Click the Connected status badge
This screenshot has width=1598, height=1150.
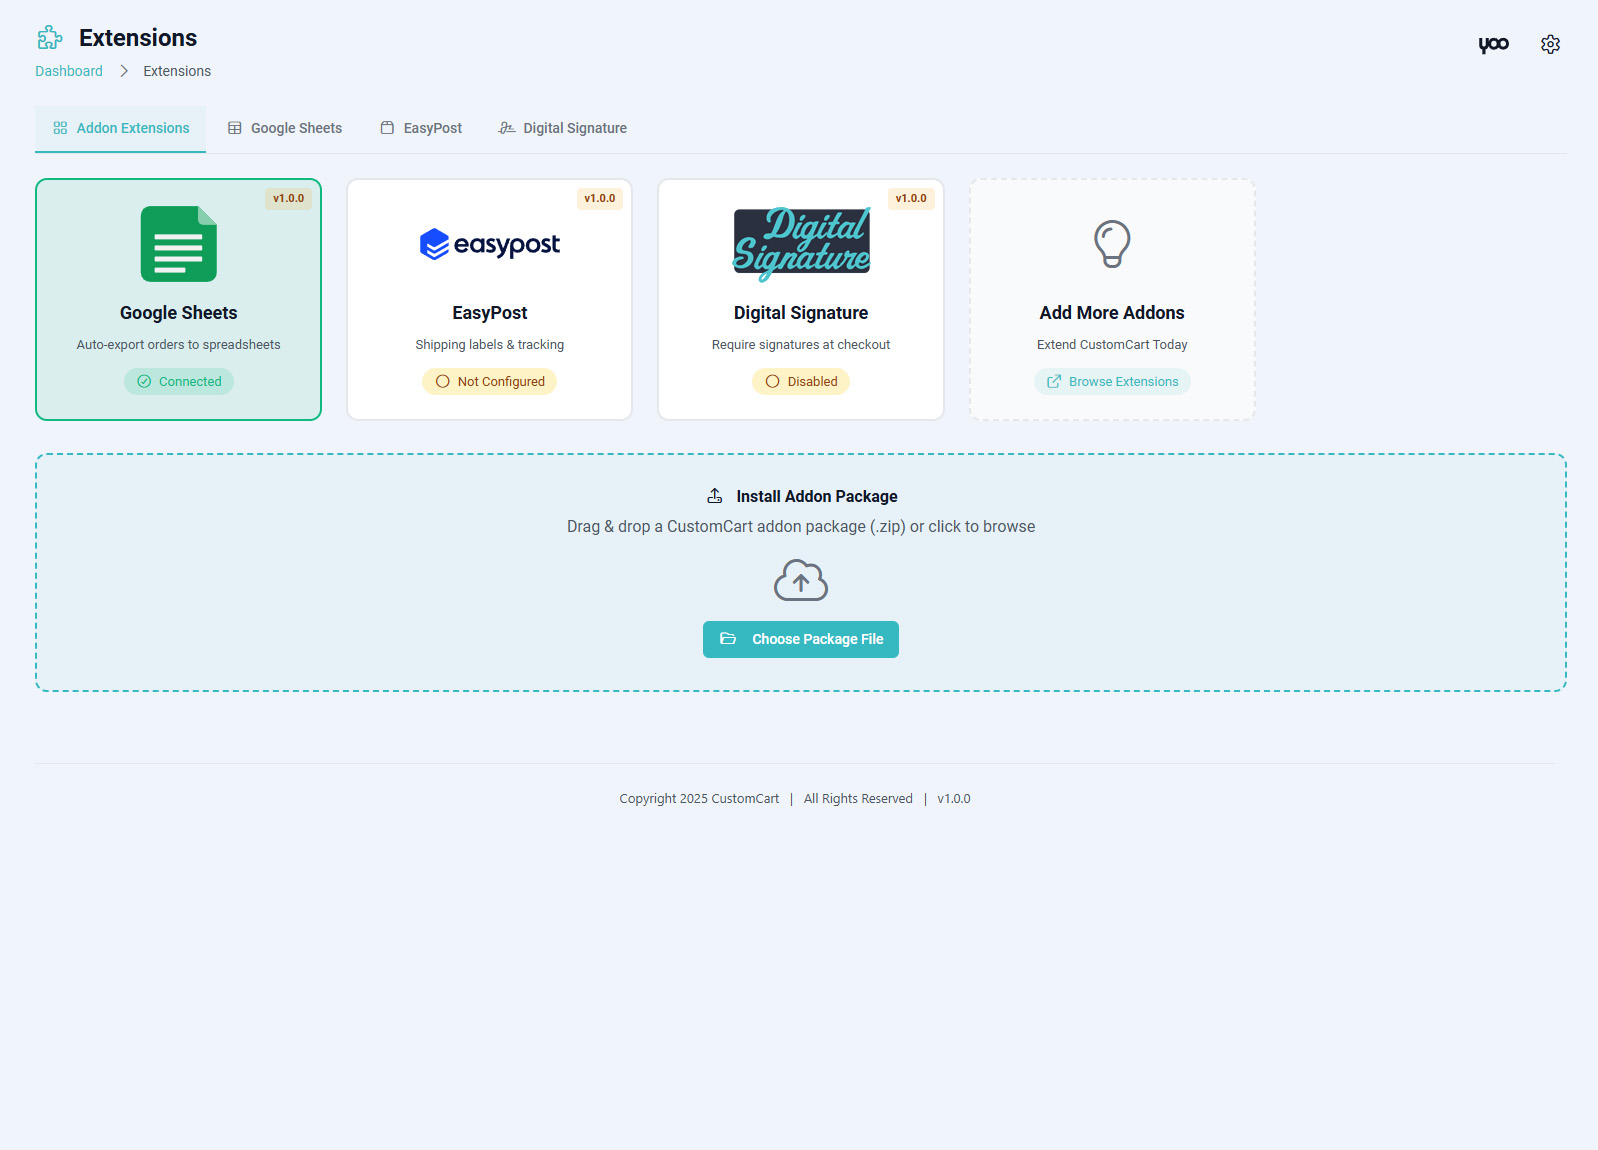tap(179, 382)
